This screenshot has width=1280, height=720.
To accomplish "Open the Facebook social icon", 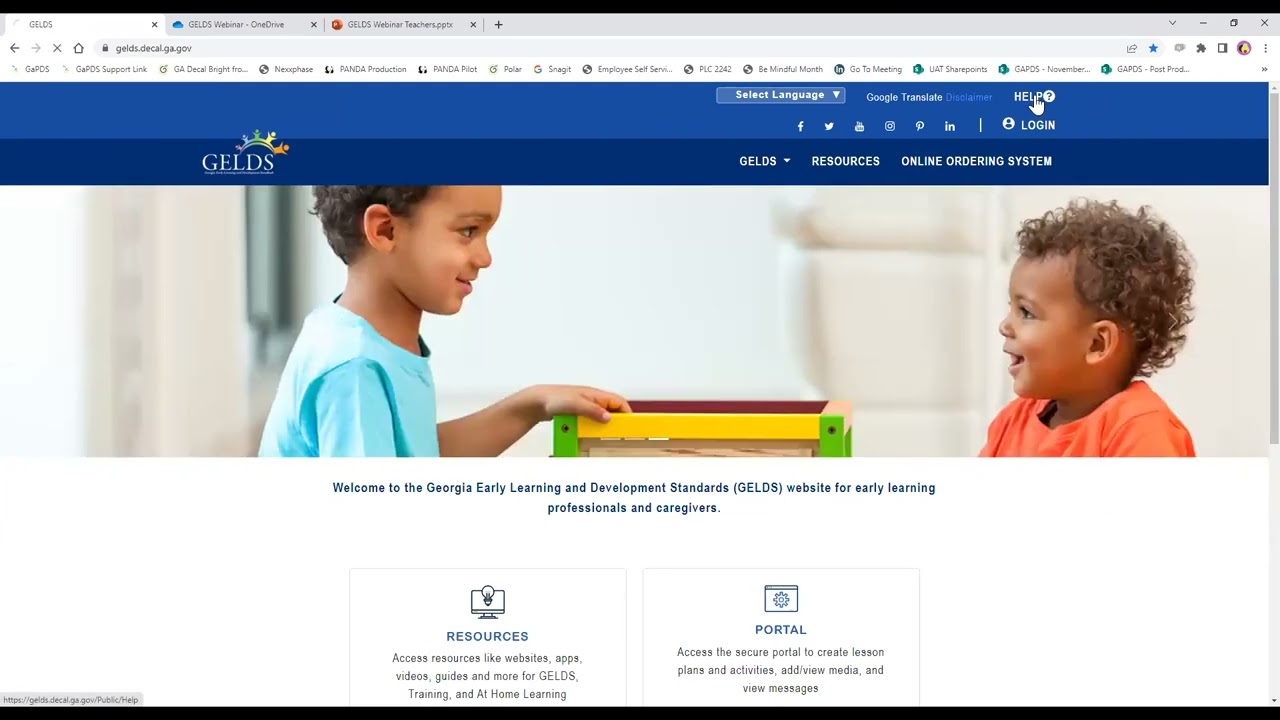I will (800, 126).
